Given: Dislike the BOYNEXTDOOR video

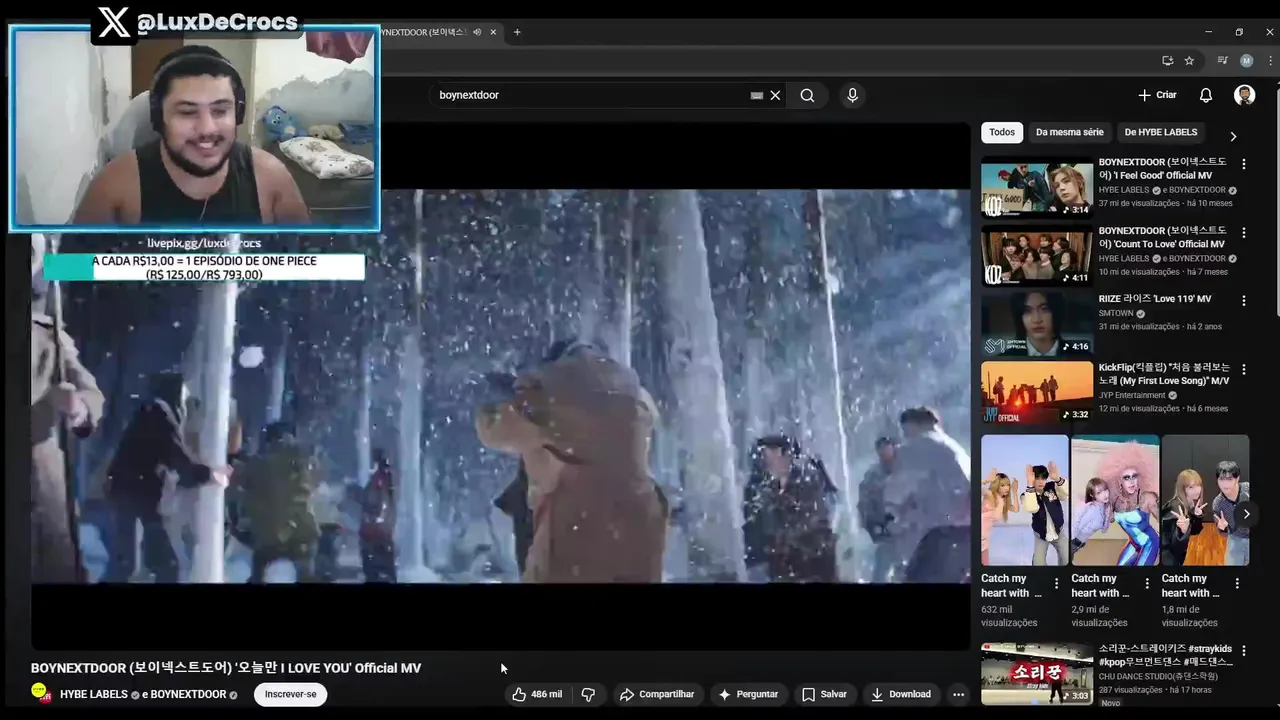Looking at the screenshot, I should [x=588, y=694].
